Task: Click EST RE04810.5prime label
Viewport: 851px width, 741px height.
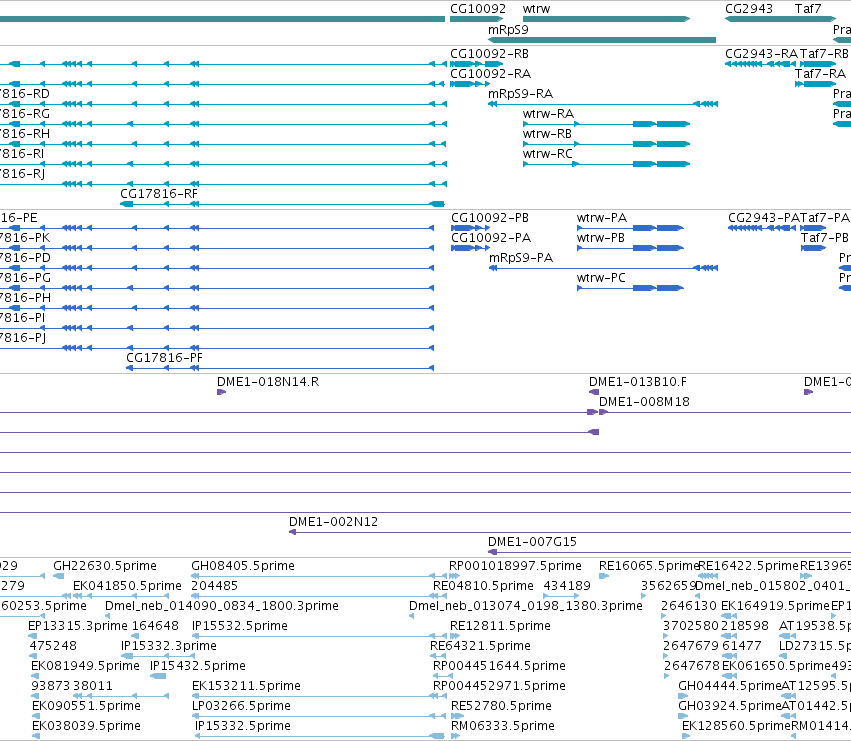Action: pyautogui.click(x=483, y=586)
